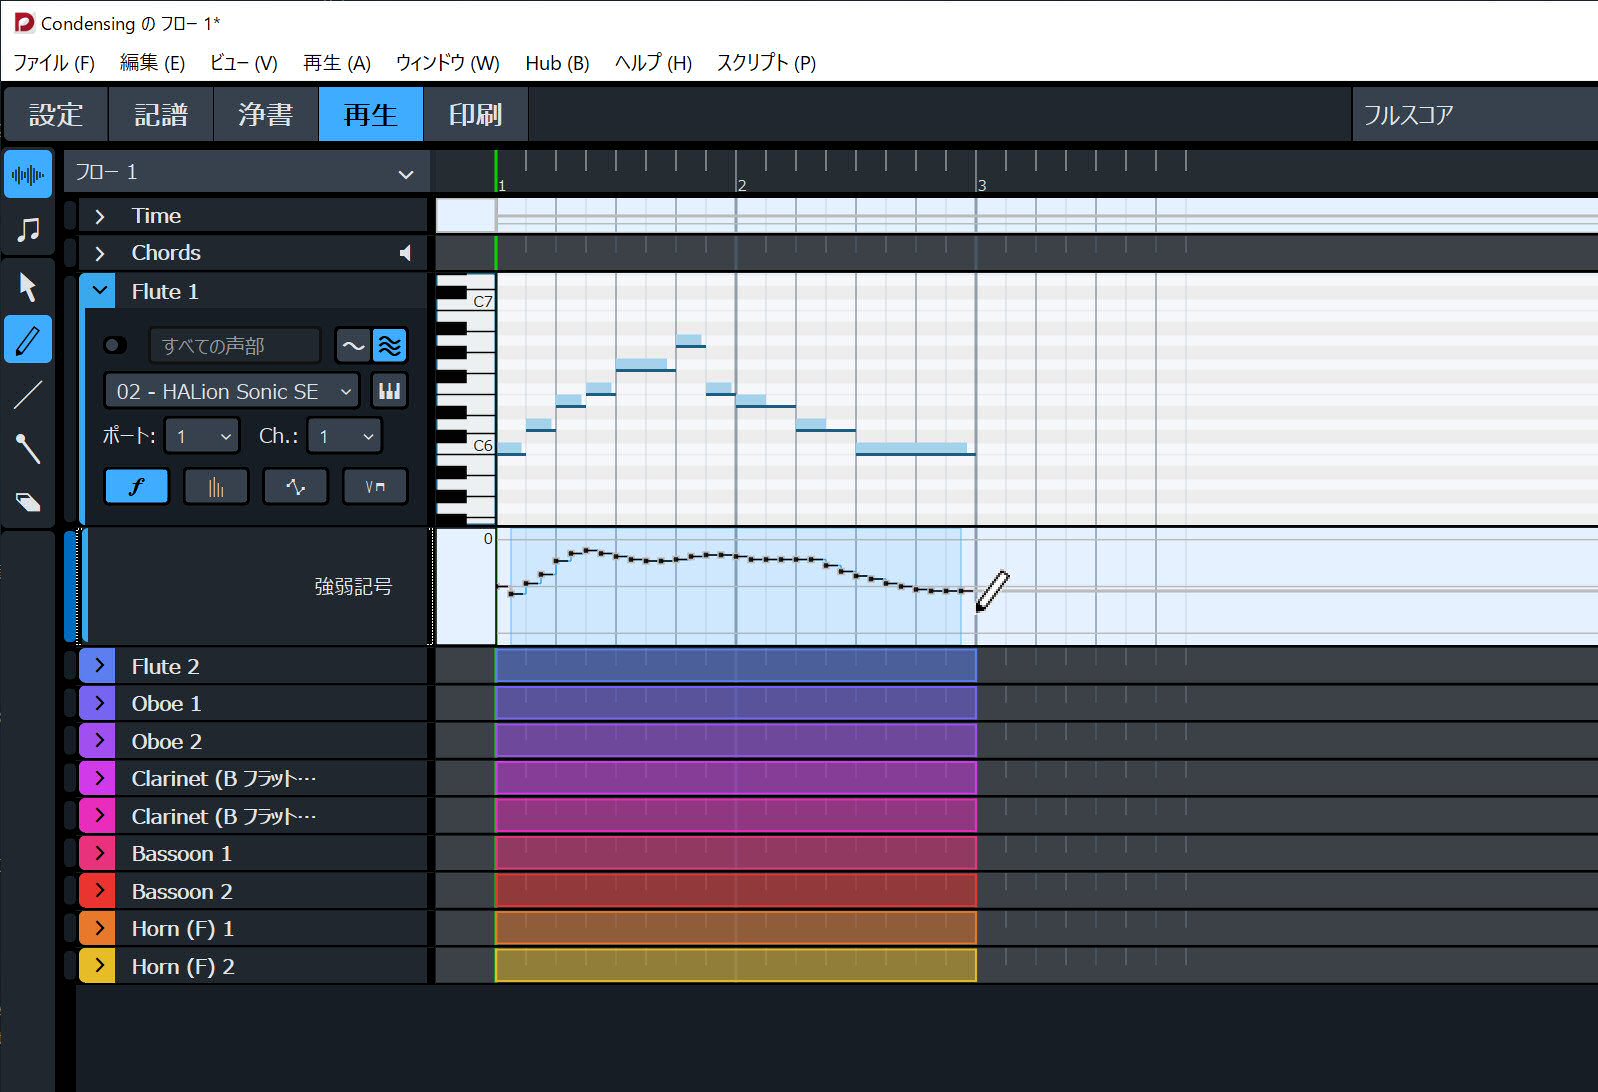This screenshot has height=1092, width=1598.
Task: Switch to the 記譜 mode tab
Action: point(161,114)
